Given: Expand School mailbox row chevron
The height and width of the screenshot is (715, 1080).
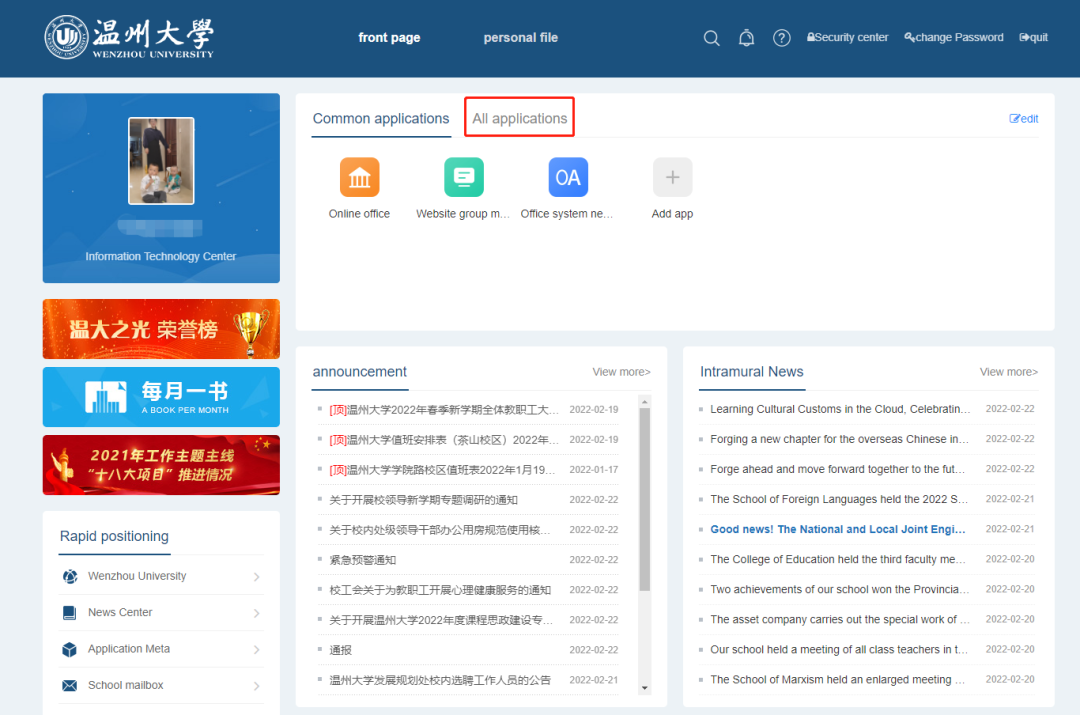Looking at the screenshot, I should click(256, 686).
